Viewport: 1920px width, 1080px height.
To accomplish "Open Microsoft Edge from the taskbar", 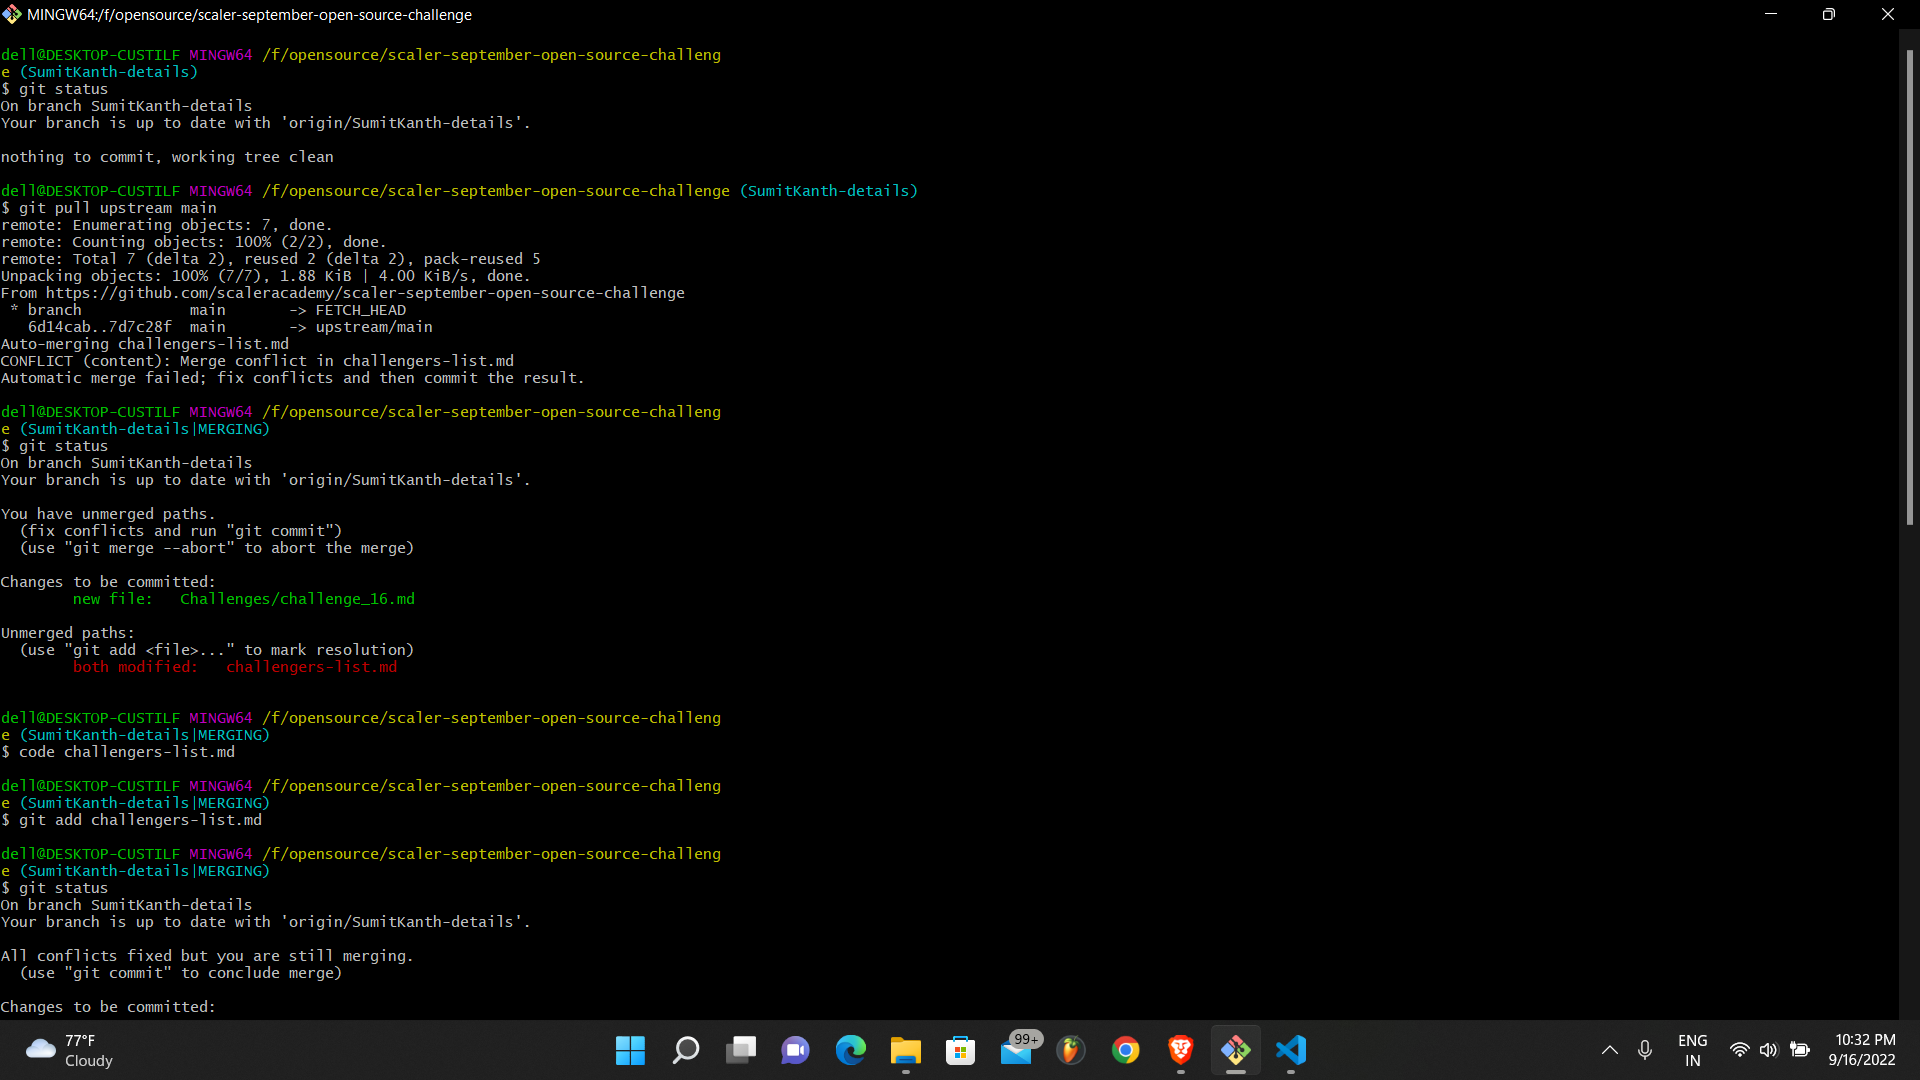I will pyautogui.click(x=851, y=1051).
